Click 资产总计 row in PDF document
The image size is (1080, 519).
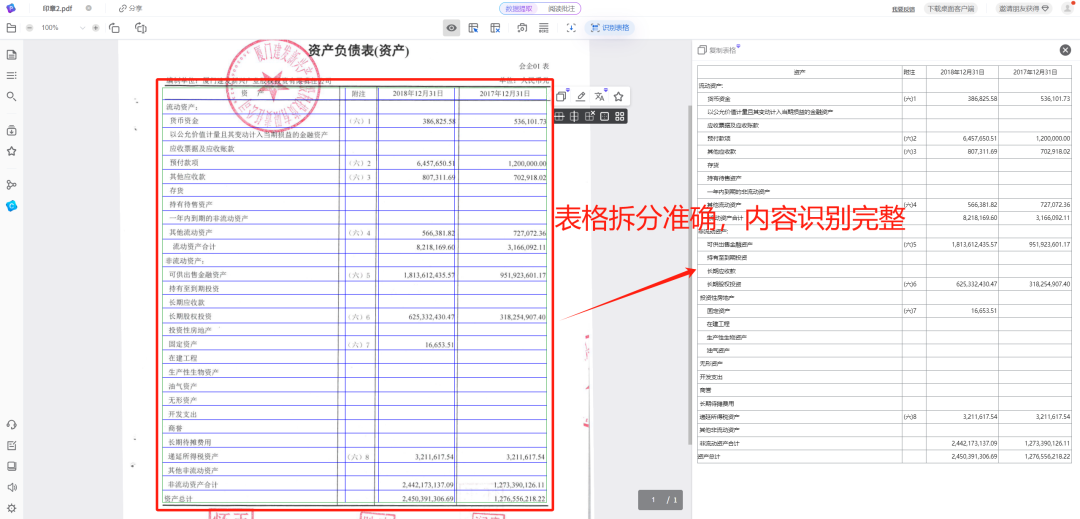click(355, 498)
